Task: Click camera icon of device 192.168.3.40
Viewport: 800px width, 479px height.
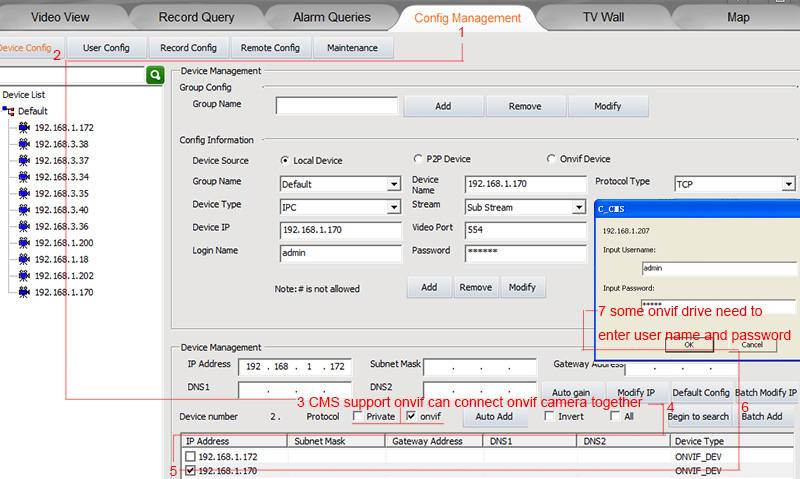Action: click(x=24, y=210)
